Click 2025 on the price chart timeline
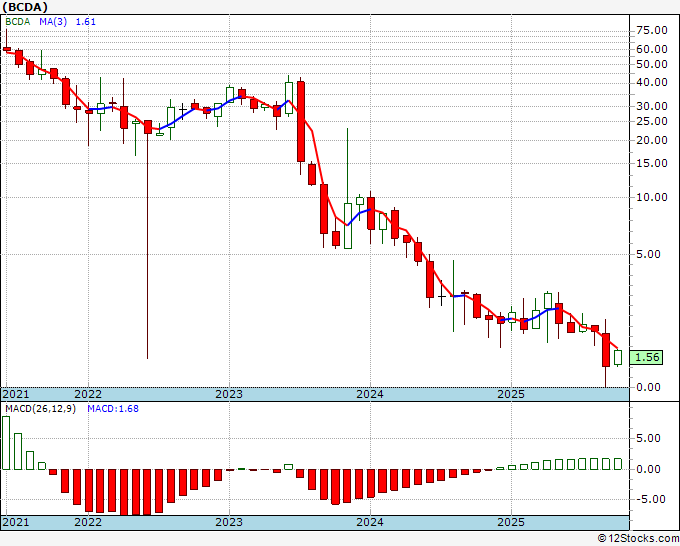This screenshot has height=546, width=680. tap(511, 394)
